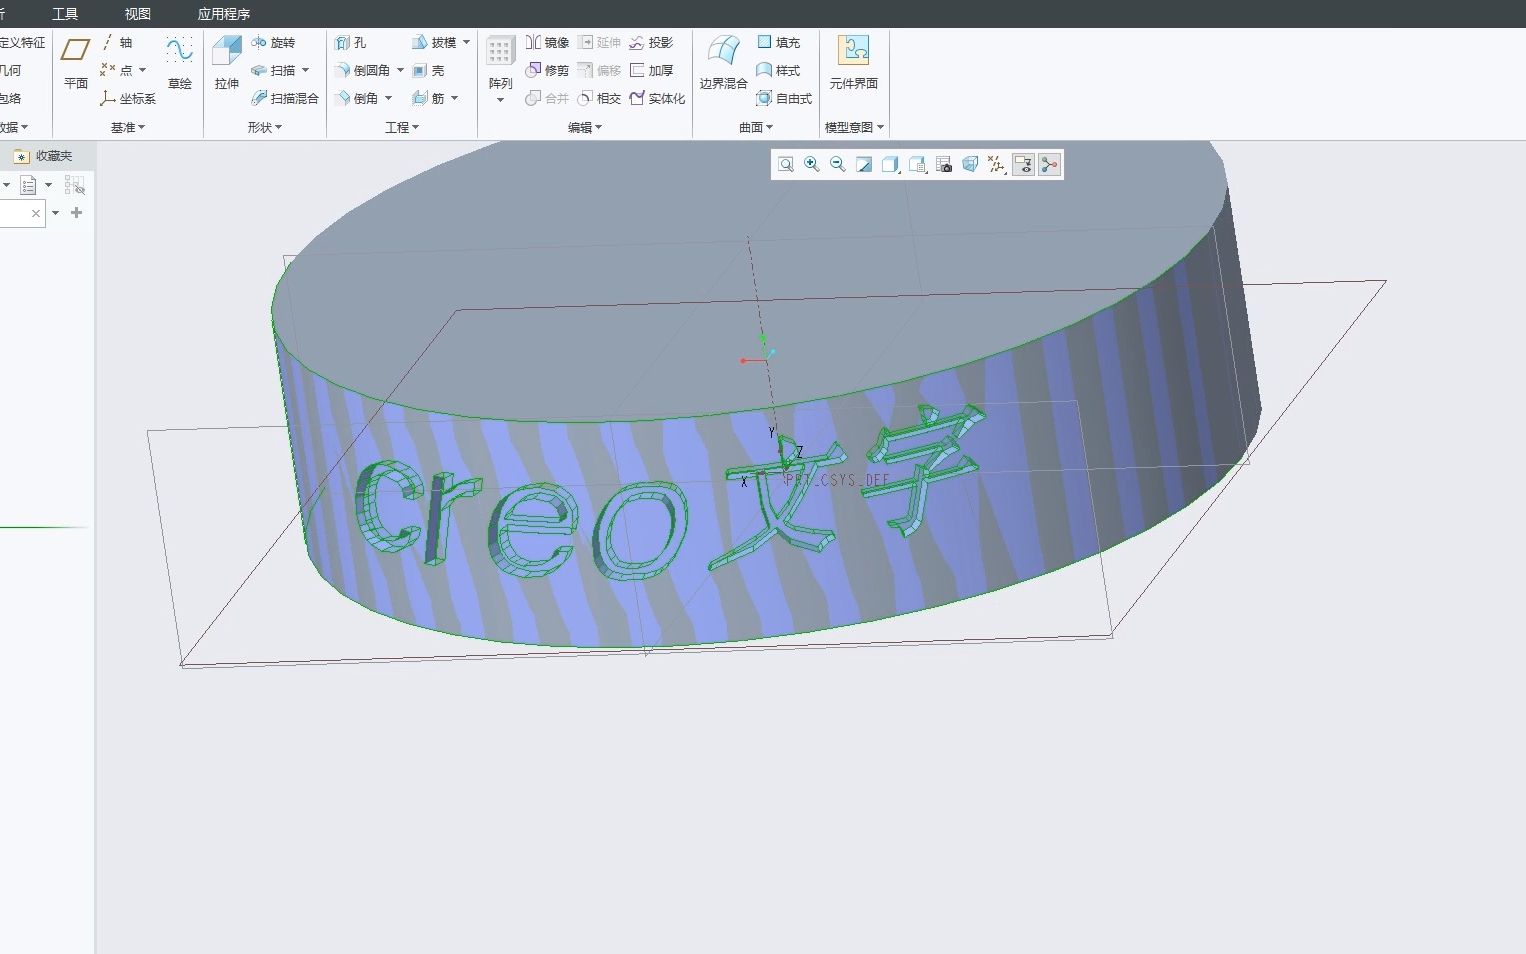
Task: Launch the 自由式 freestyle tool
Action: (x=784, y=98)
